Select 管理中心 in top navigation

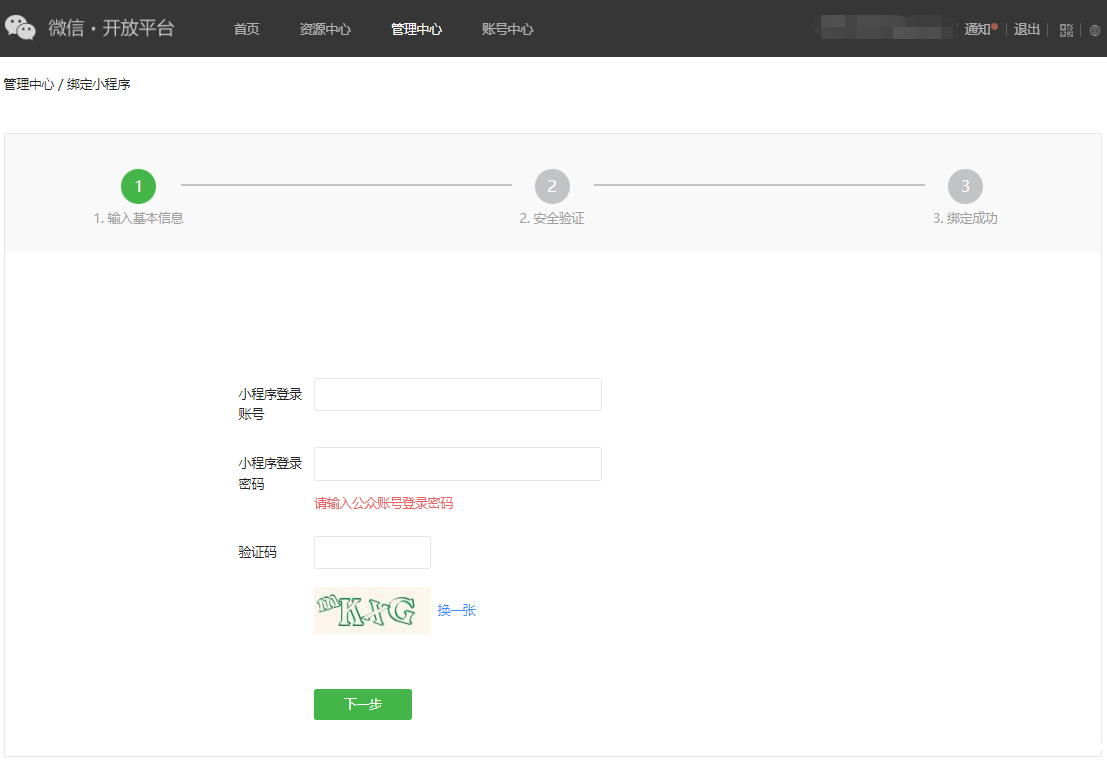416,29
